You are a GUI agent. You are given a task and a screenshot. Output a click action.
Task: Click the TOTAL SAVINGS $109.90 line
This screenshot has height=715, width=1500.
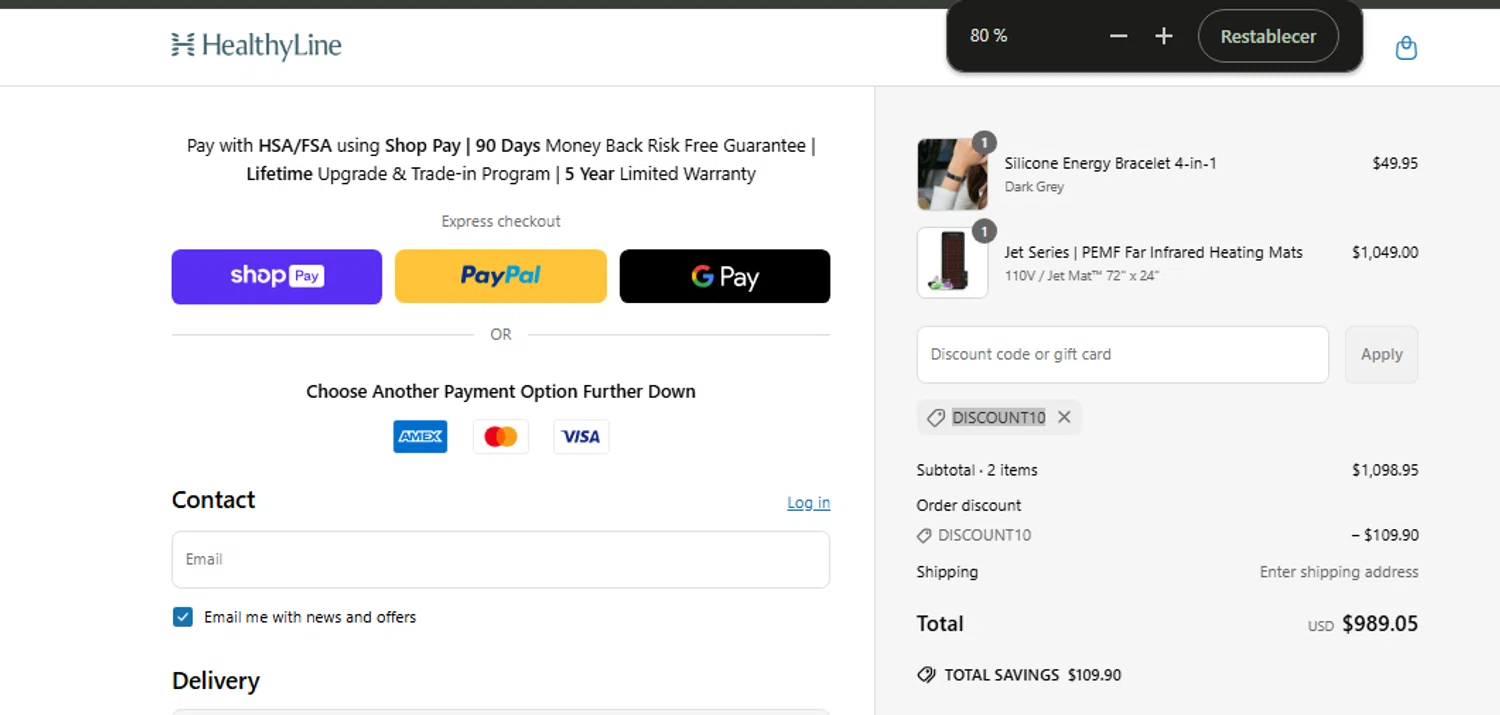click(x=1019, y=675)
